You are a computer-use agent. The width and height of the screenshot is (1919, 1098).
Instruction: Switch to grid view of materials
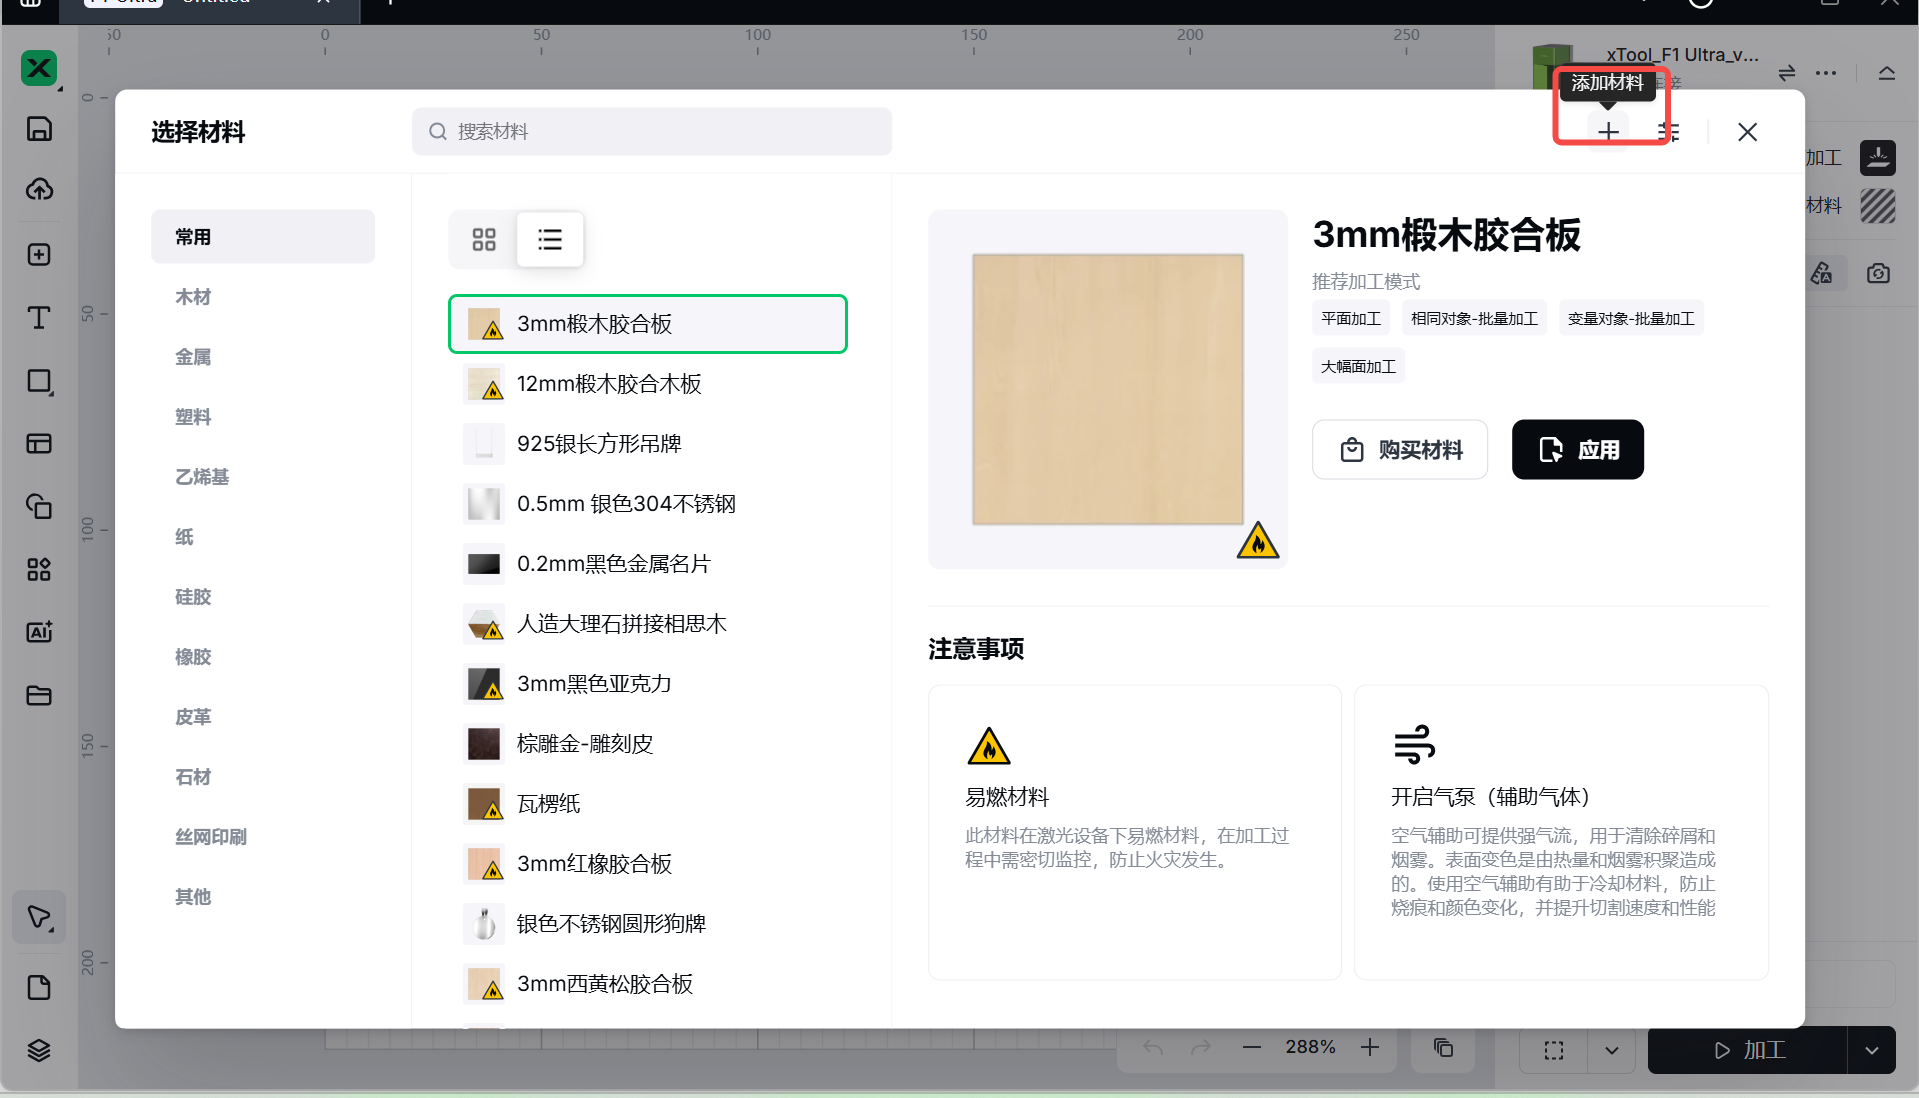point(484,240)
